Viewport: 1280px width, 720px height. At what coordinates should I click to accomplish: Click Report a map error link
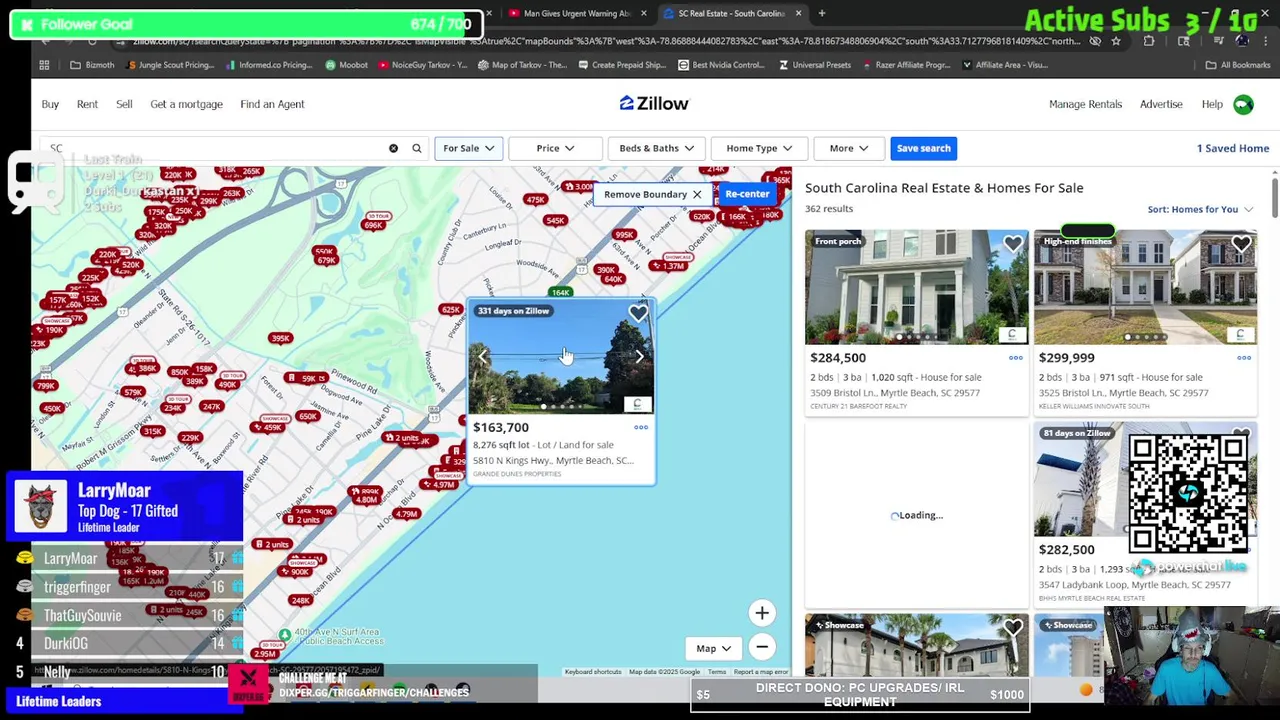[761, 672]
